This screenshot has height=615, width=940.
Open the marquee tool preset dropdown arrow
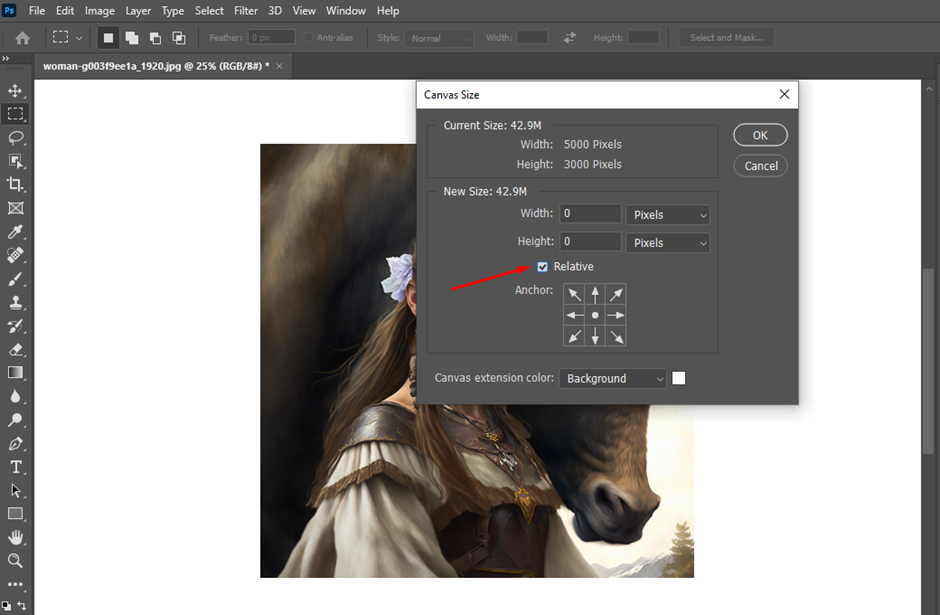[x=79, y=38]
